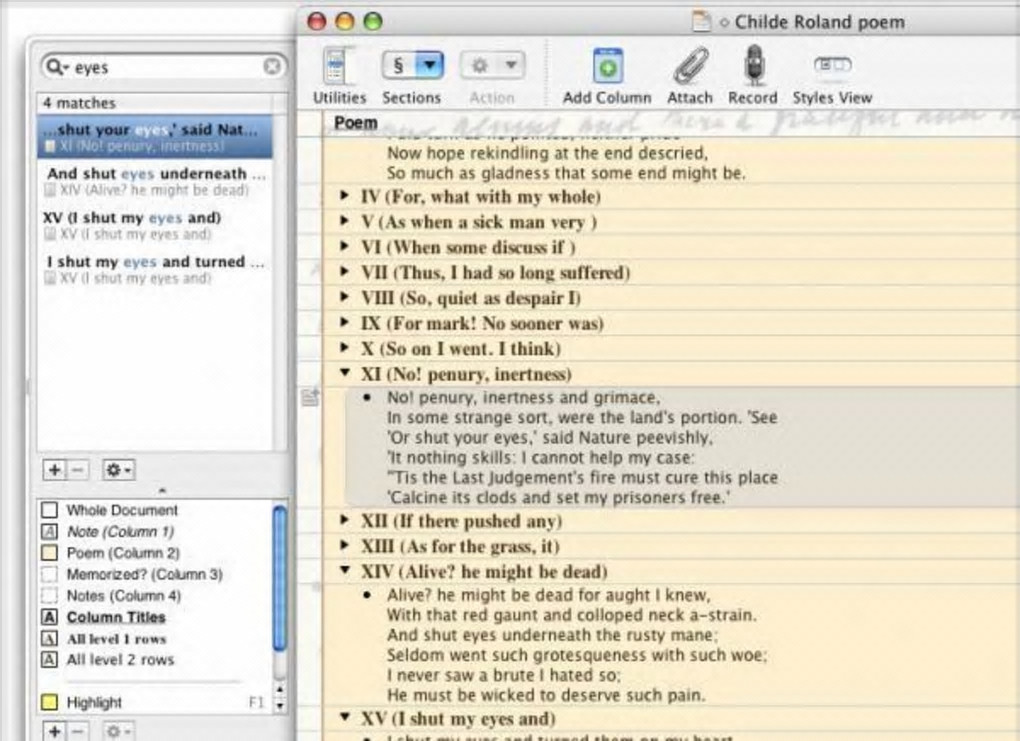
Task: Click line "He must be wicked to deserve such pain."
Action: pyautogui.click(x=546, y=695)
